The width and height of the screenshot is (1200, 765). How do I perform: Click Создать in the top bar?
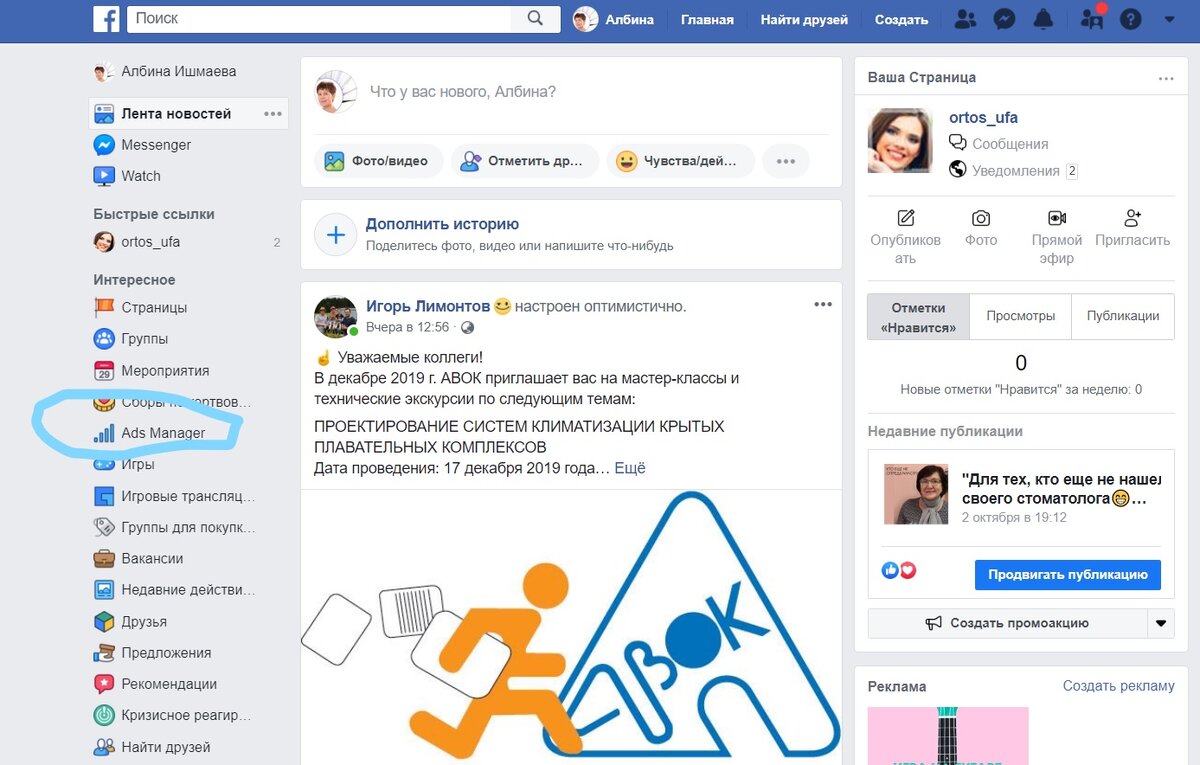pos(901,19)
